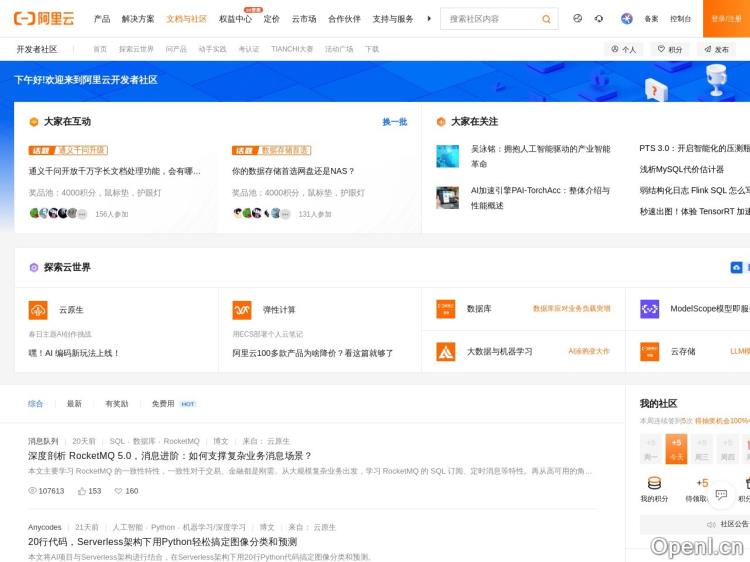750x562 pixels.
Task: Click the search magnifier icon
Action: coord(546,19)
